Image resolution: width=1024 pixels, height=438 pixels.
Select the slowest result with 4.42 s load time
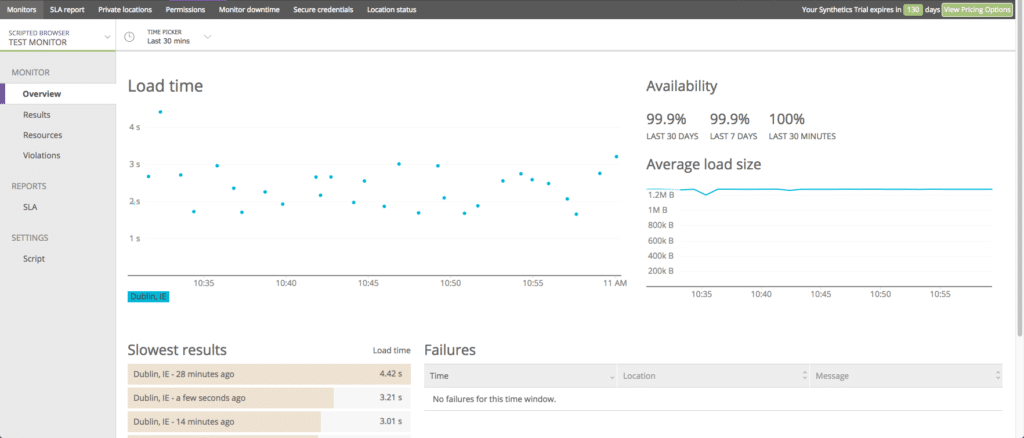(269, 374)
